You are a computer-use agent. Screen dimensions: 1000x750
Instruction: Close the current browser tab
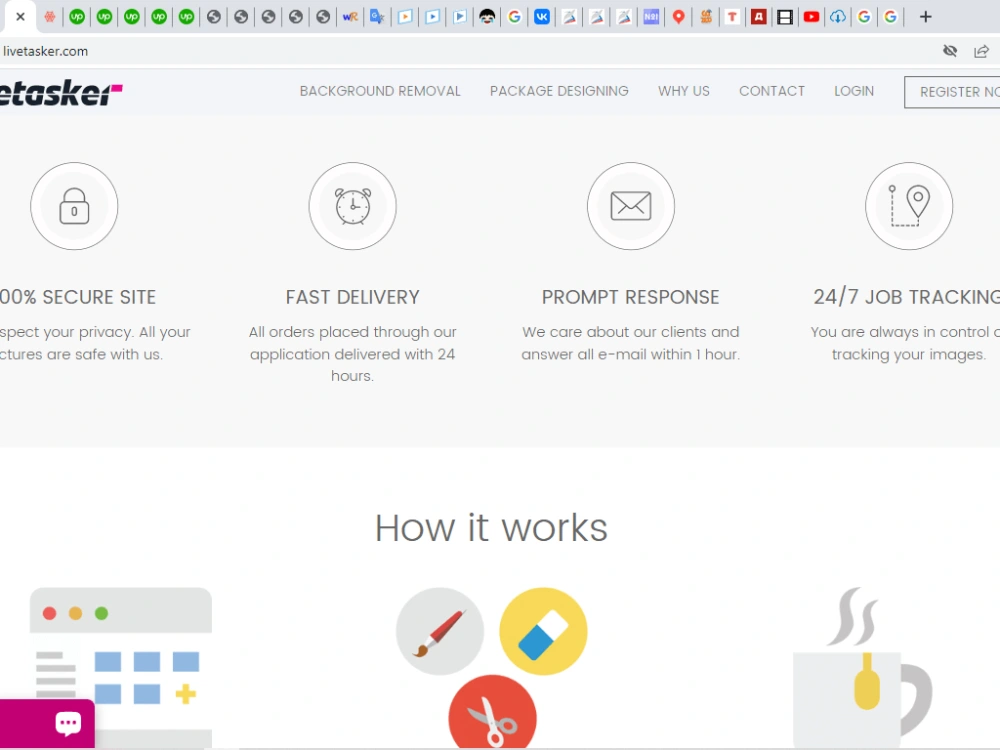pyautogui.click(x=20, y=17)
